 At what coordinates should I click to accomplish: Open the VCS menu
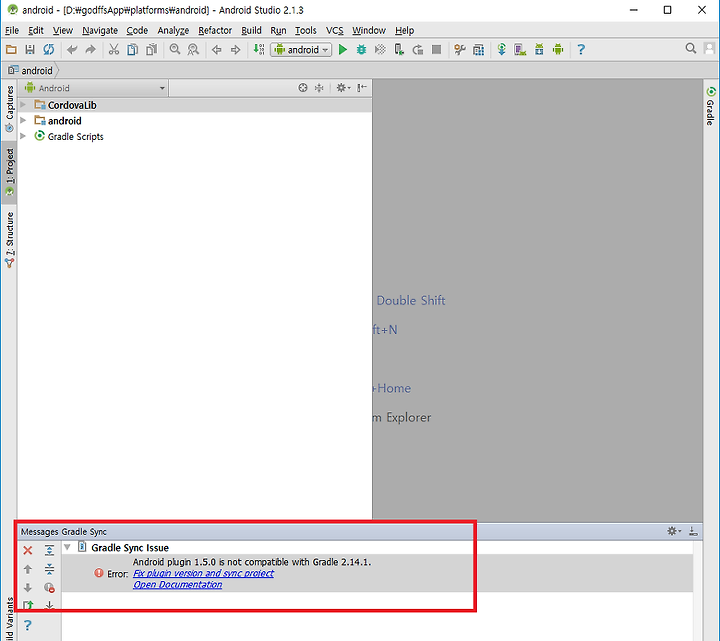(x=334, y=30)
